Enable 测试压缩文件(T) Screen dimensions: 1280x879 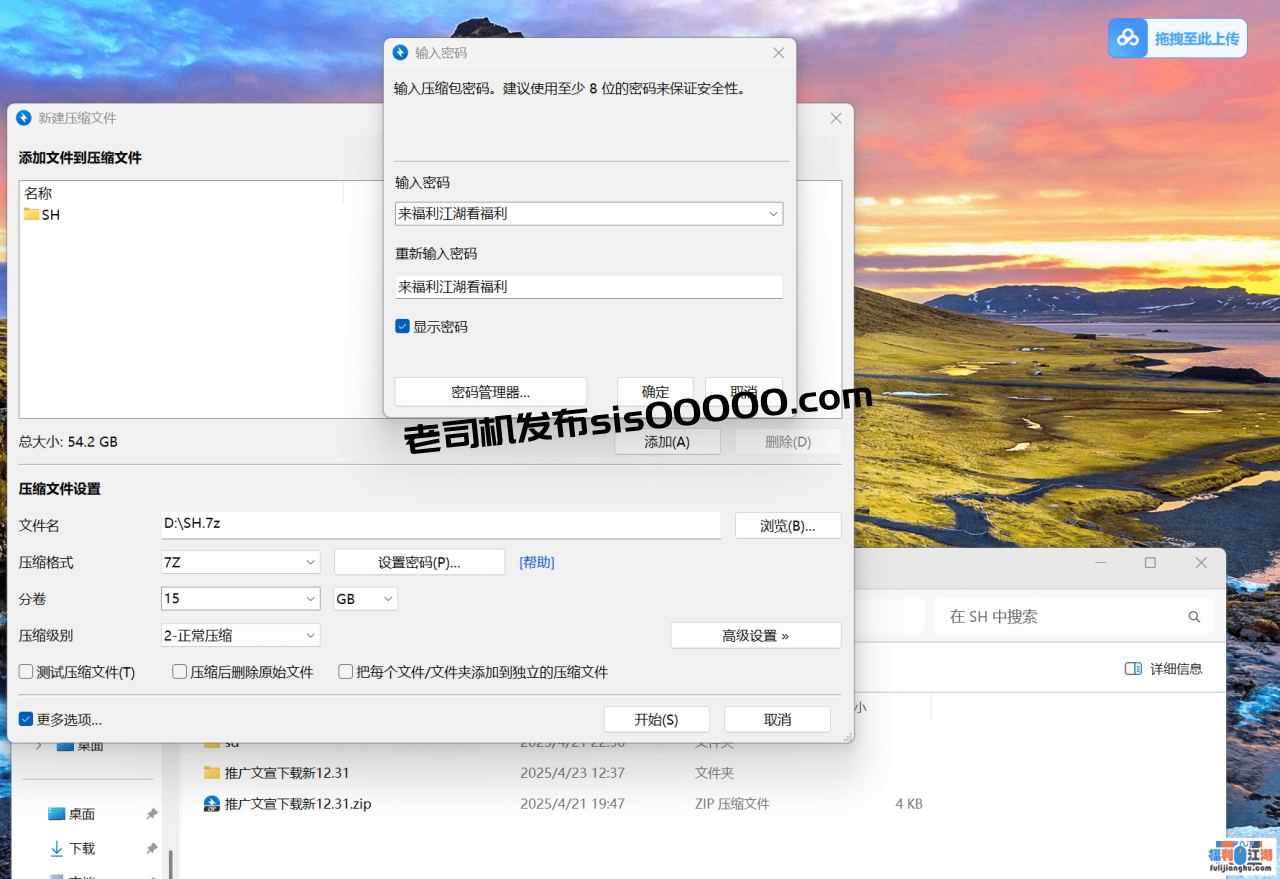pos(25,671)
